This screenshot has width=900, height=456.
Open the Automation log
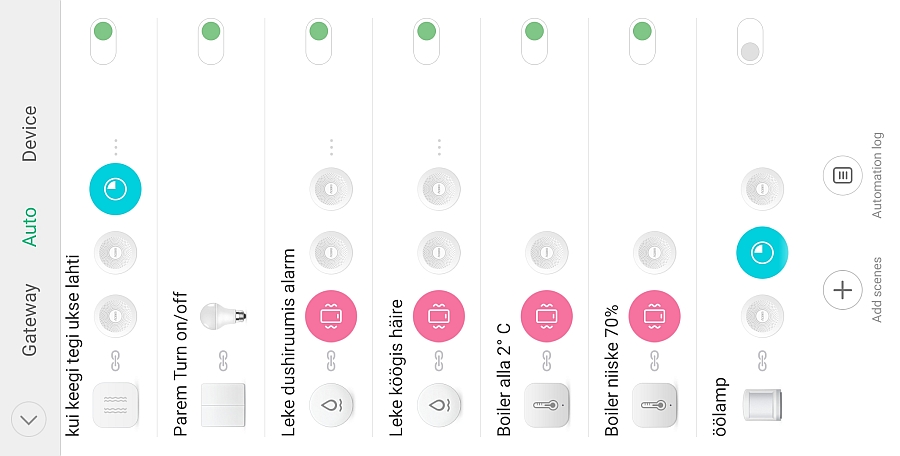pos(843,175)
